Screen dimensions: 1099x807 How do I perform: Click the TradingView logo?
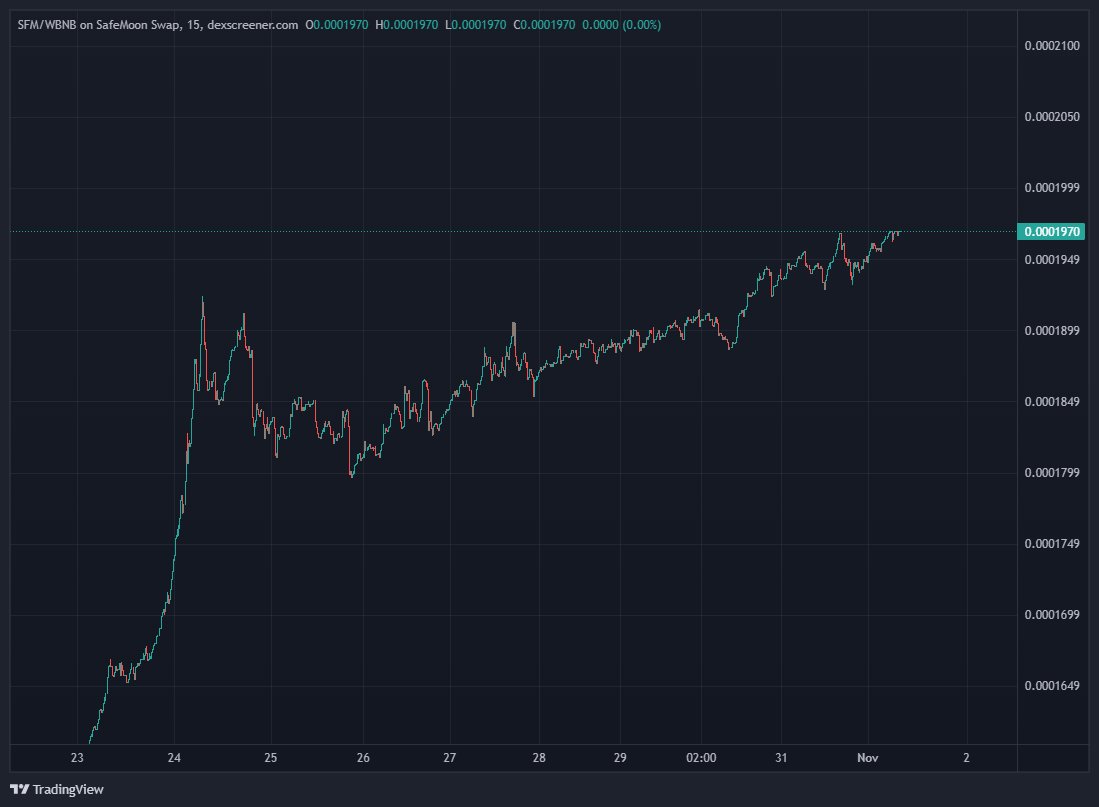coord(57,789)
